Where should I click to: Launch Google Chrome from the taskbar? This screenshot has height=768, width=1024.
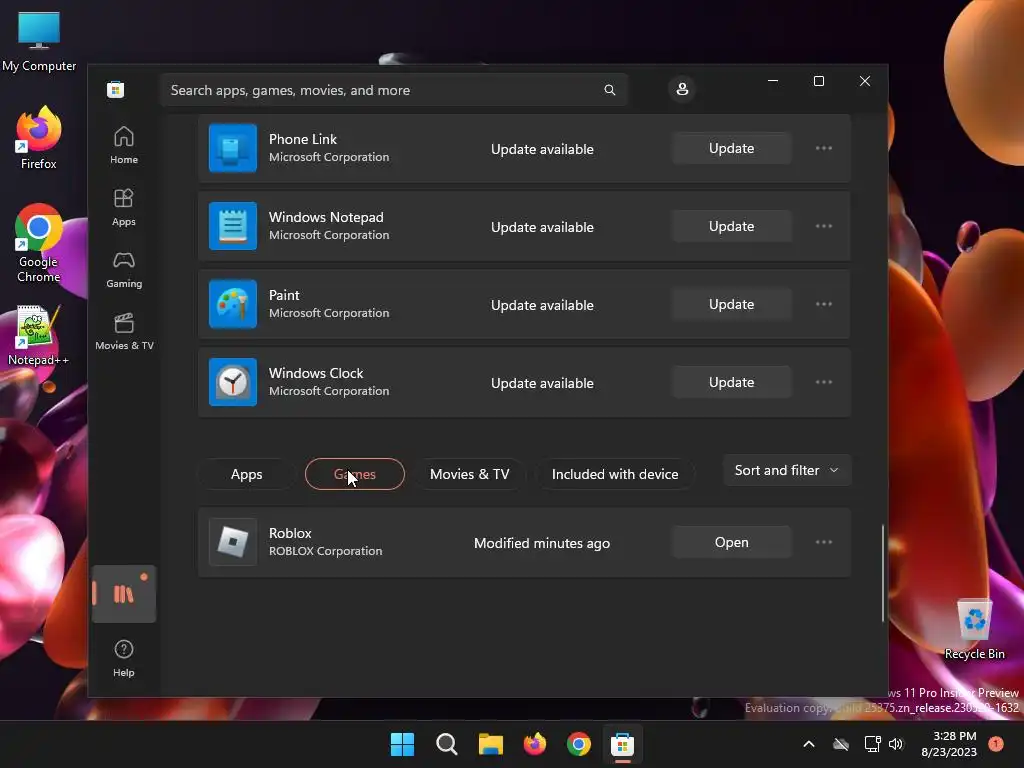(x=579, y=744)
